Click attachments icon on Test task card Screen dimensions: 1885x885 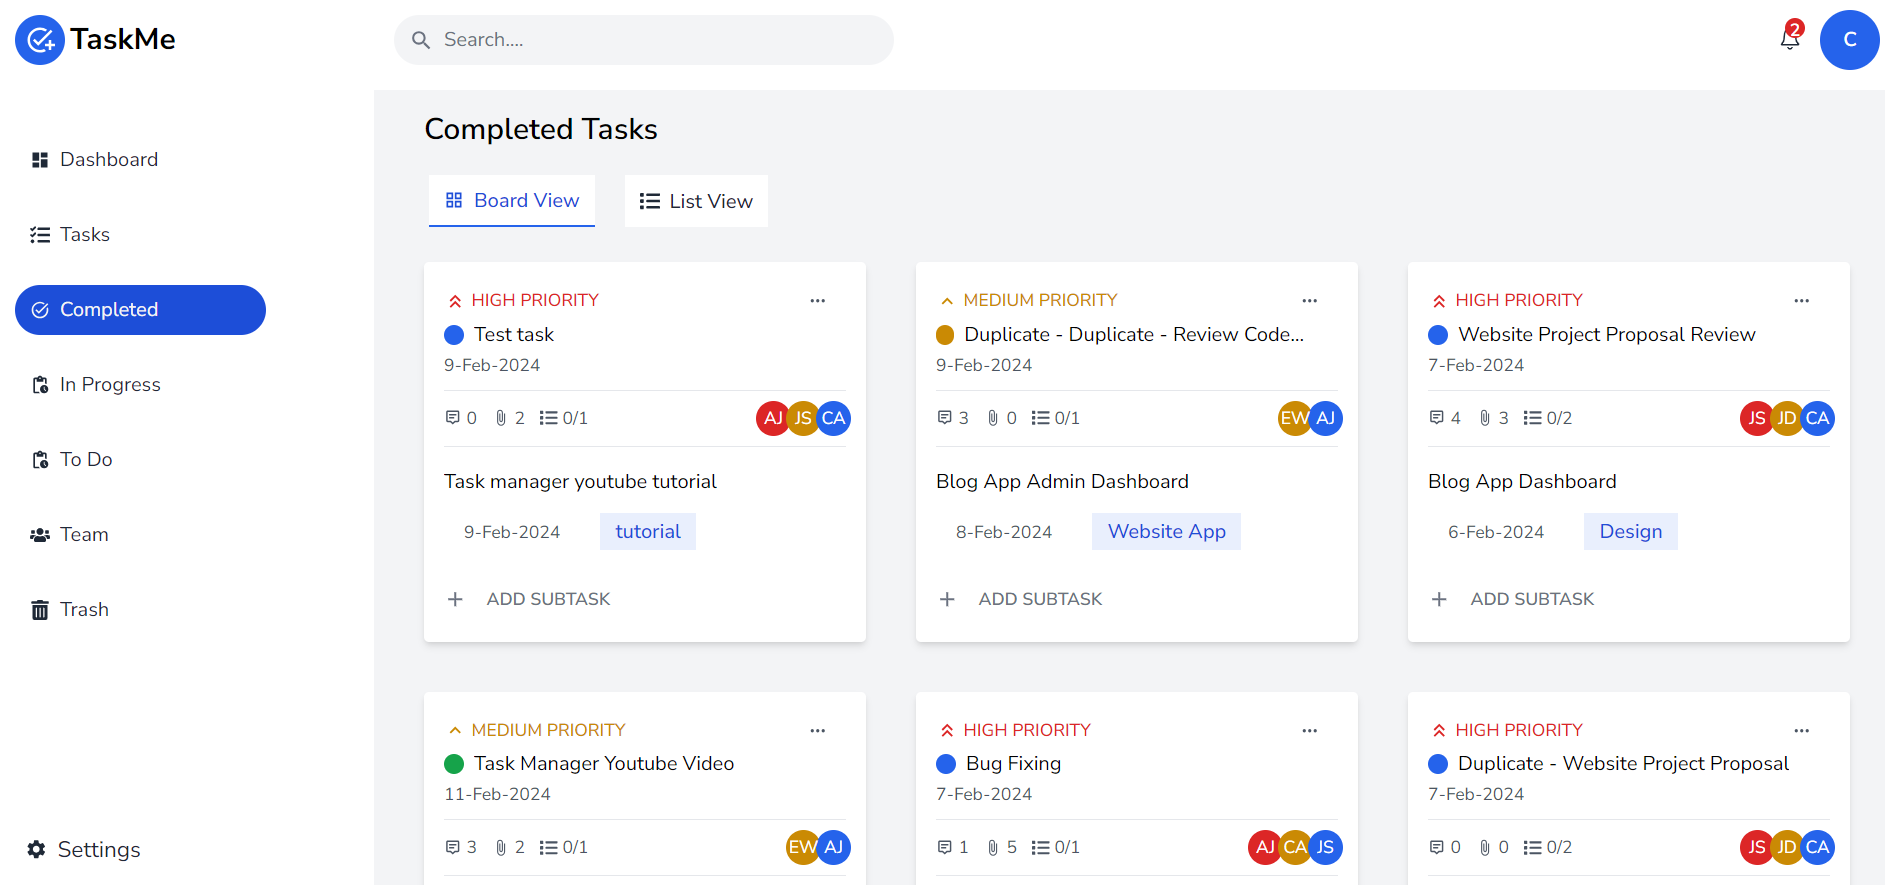click(501, 418)
